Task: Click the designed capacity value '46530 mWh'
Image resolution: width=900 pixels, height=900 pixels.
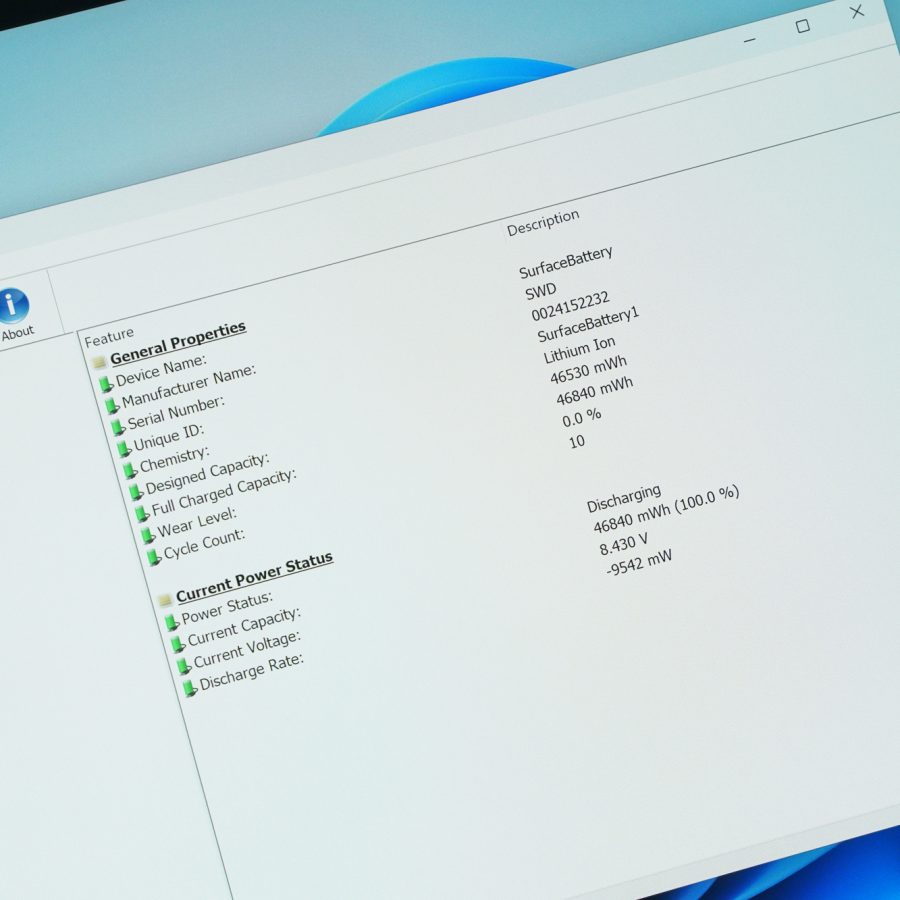Action: [588, 370]
